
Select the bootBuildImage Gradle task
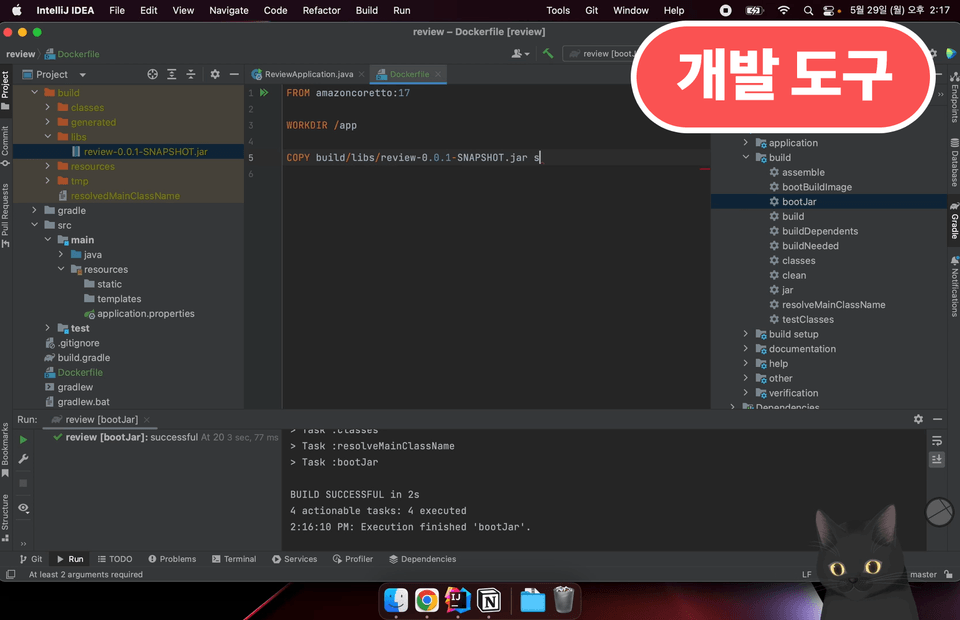(817, 187)
